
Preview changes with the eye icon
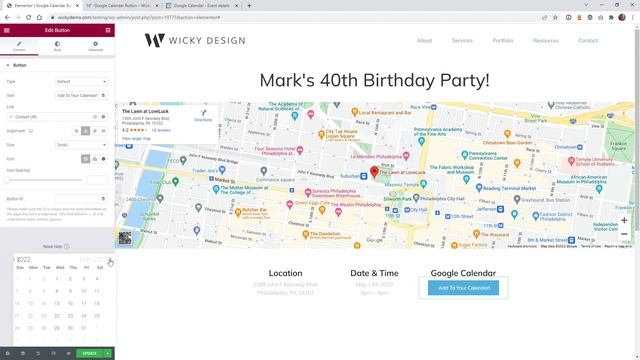(x=69, y=353)
